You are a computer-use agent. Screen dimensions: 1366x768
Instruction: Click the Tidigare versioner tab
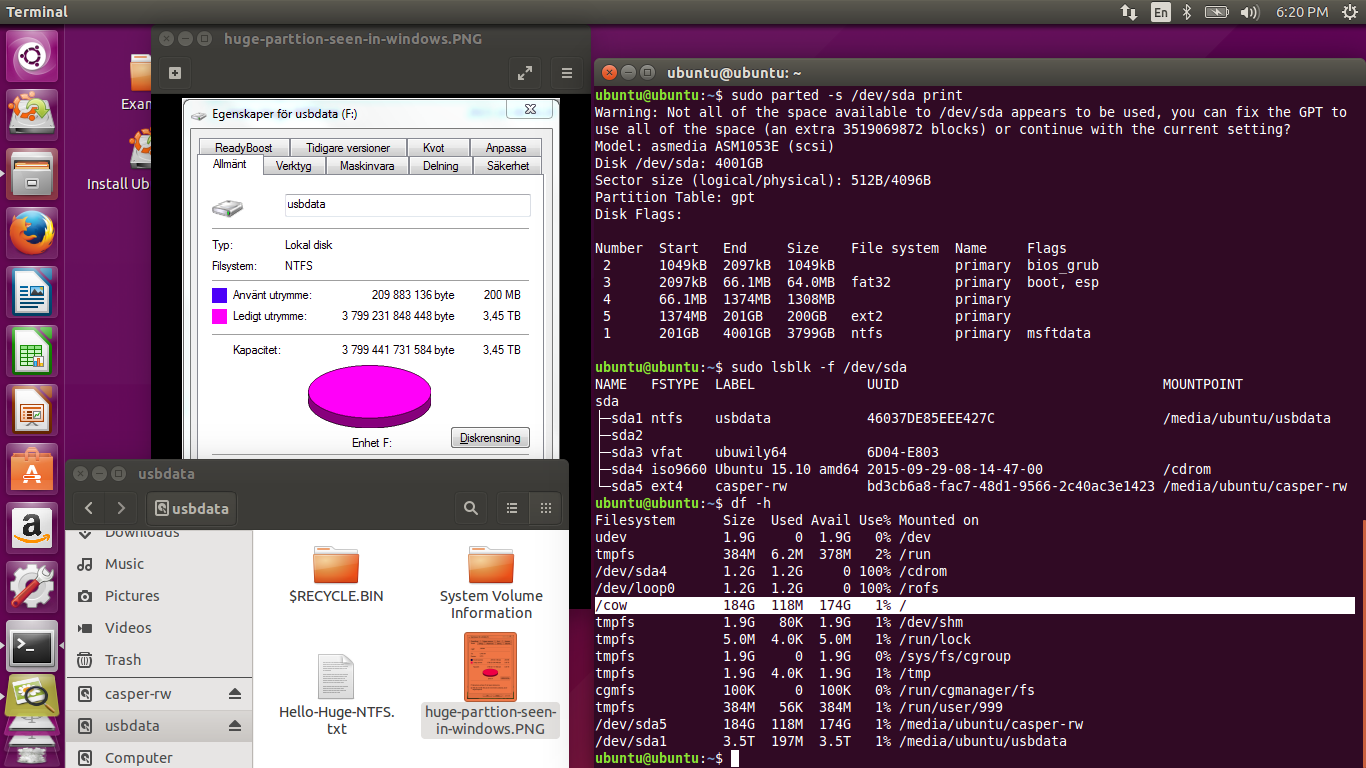click(x=348, y=147)
